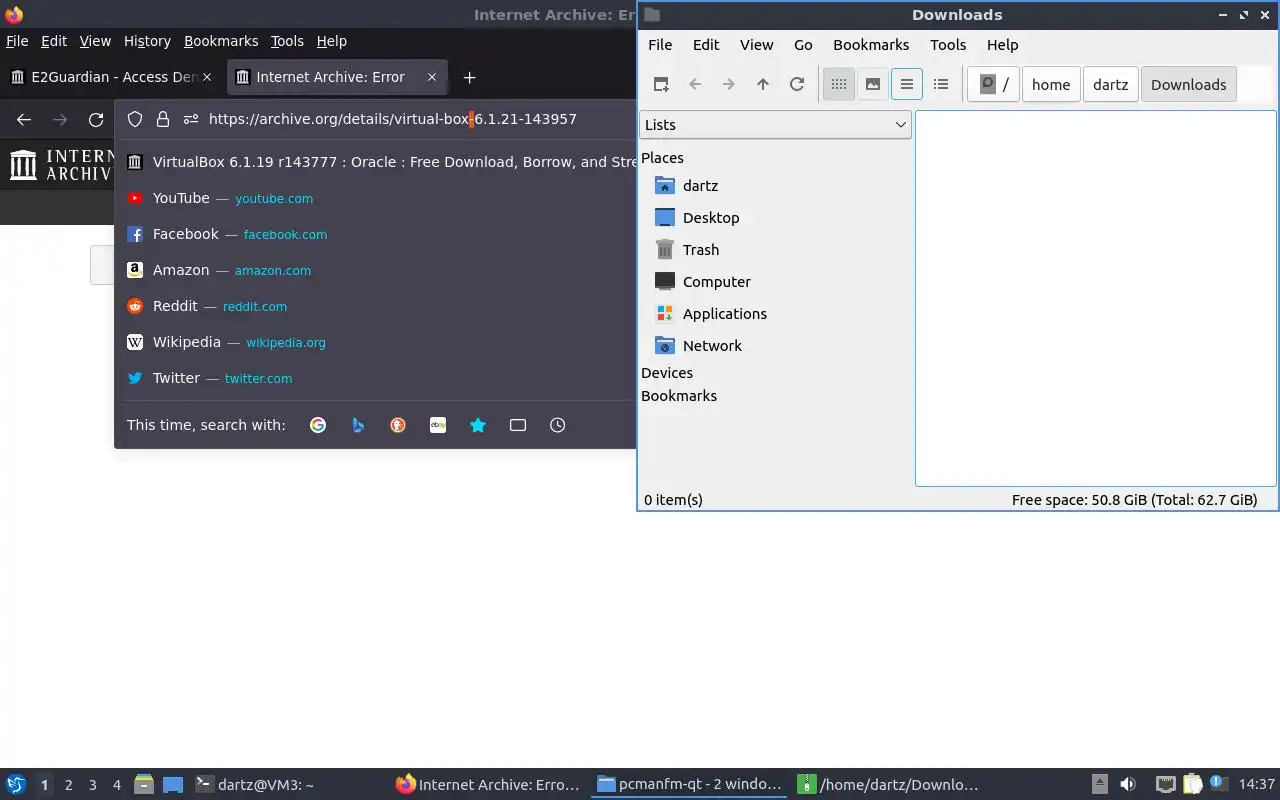Click the padlock site security icon
The width and height of the screenshot is (1280, 800).
pos(163,119)
